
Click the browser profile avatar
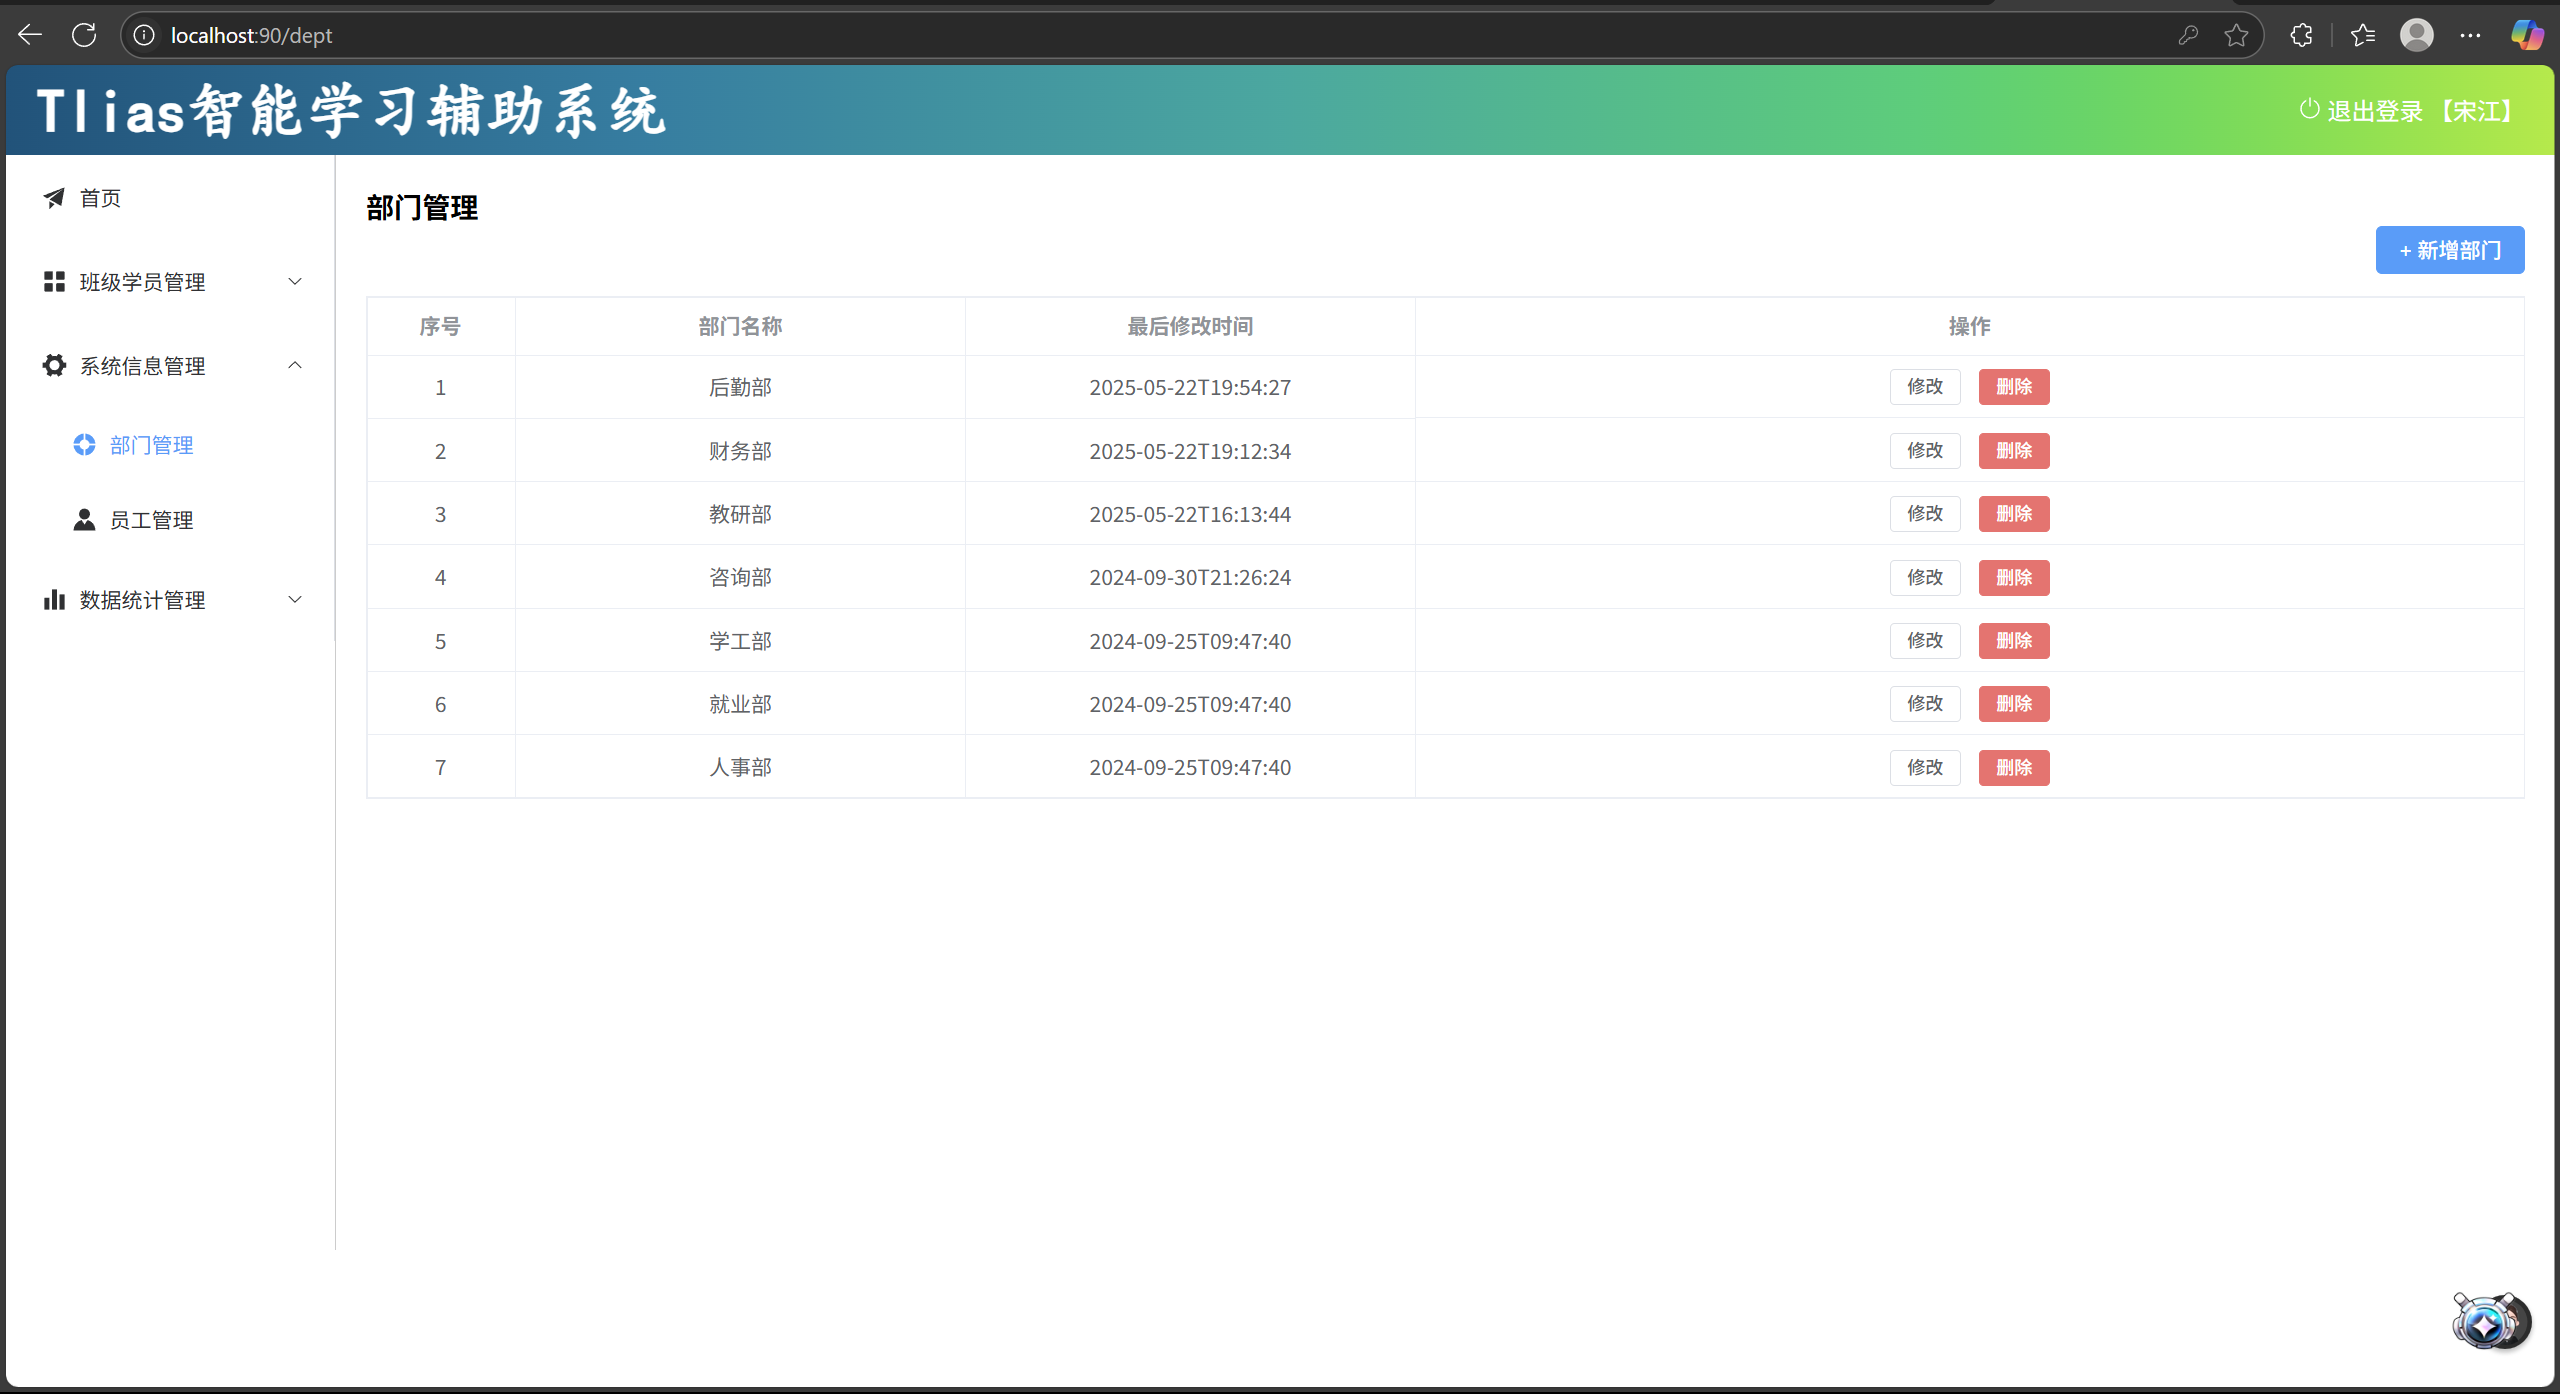pyautogui.click(x=2416, y=35)
